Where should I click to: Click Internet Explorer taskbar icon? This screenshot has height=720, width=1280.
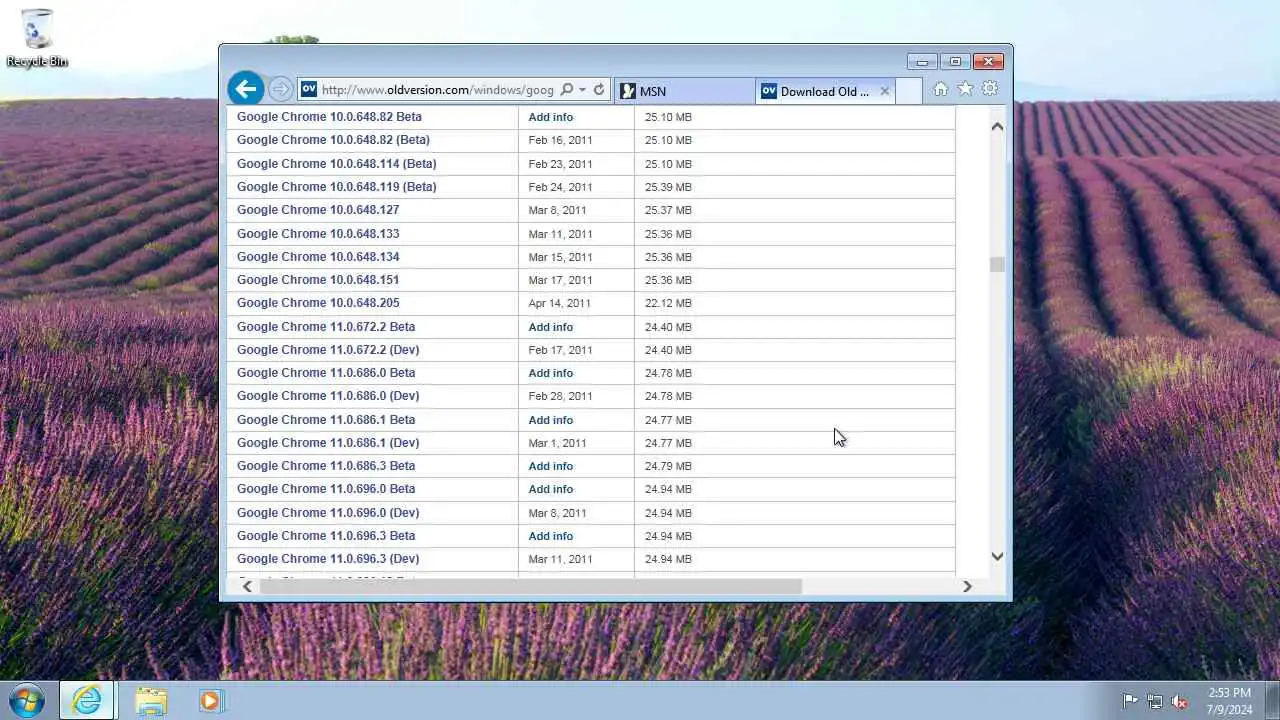[87, 700]
